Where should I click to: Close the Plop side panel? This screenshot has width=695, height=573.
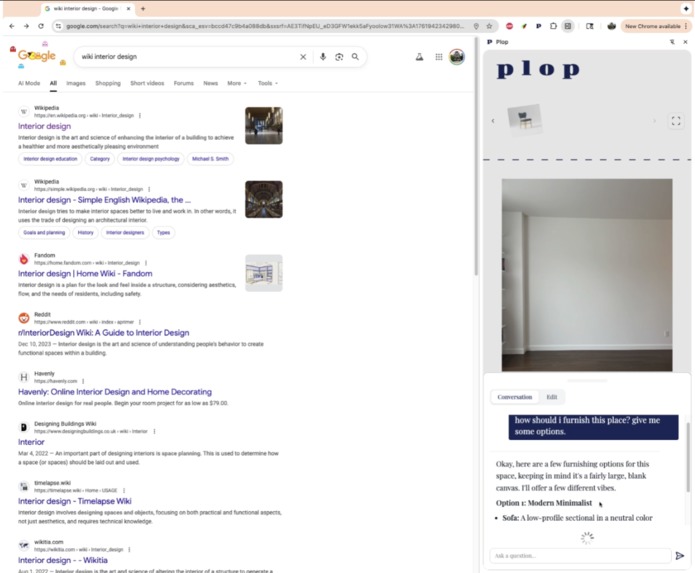685,42
